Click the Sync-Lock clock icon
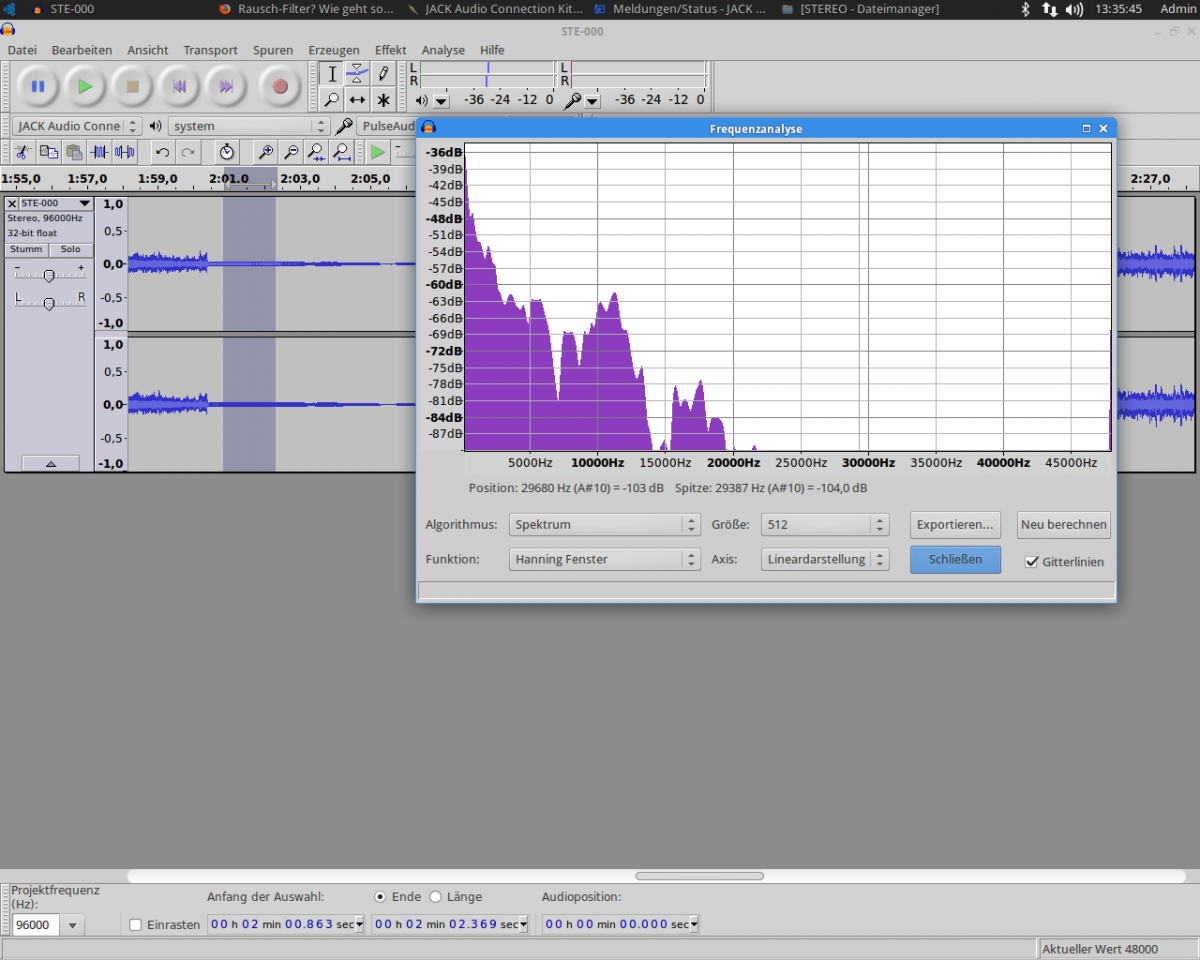1200x960 pixels. click(227, 152)
